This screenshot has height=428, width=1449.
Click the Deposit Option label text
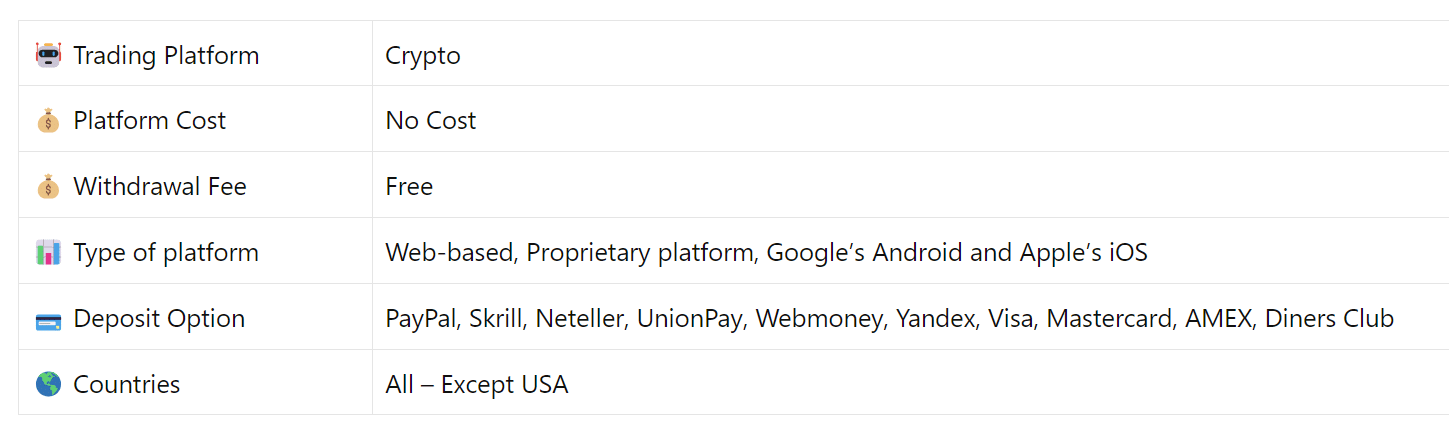click(x=159, y=319)
